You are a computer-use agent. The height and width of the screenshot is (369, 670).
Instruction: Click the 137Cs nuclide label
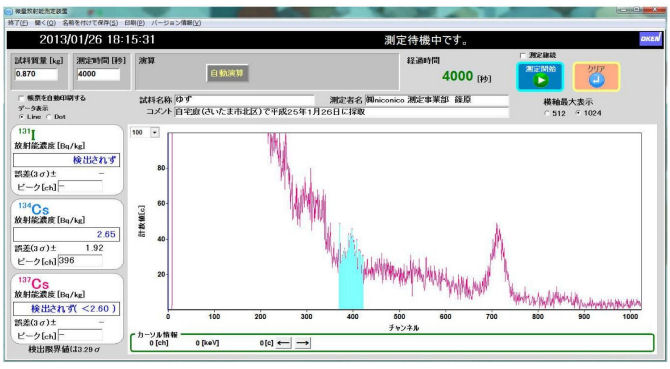click(x=34, y=283)
